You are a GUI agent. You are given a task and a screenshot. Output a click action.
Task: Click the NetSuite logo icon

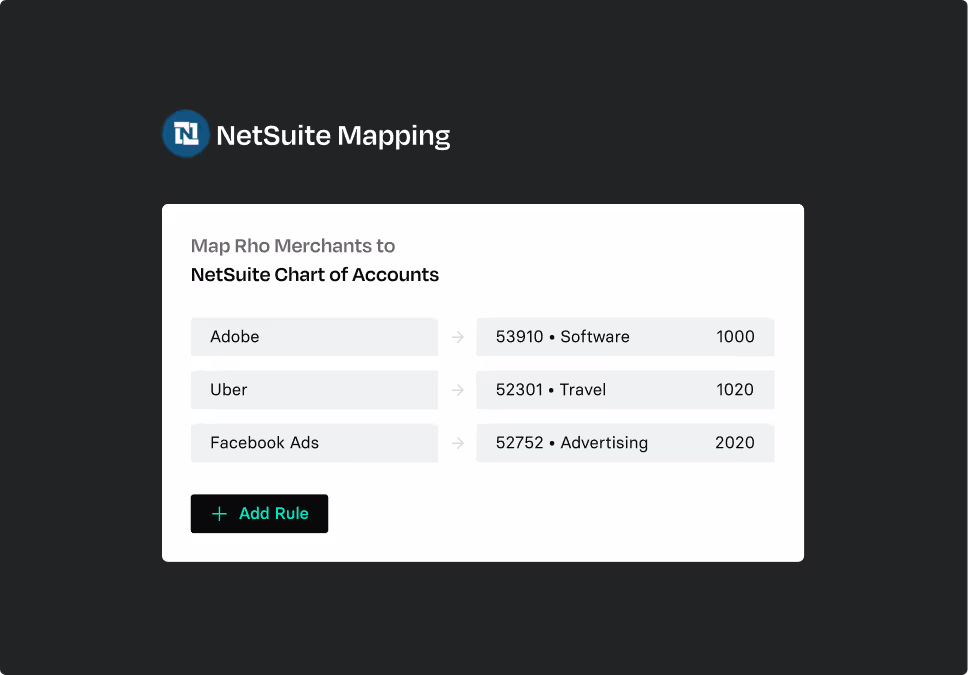click(x=186, y=134)
